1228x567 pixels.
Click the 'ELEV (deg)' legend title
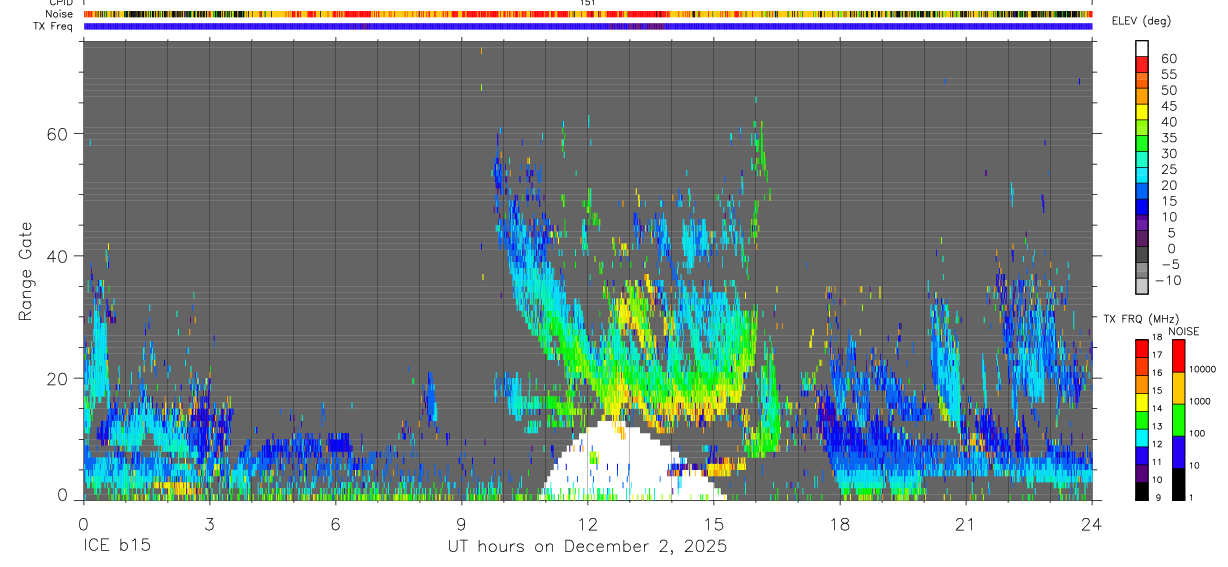pyautogui.click(x=1142, y=21)
